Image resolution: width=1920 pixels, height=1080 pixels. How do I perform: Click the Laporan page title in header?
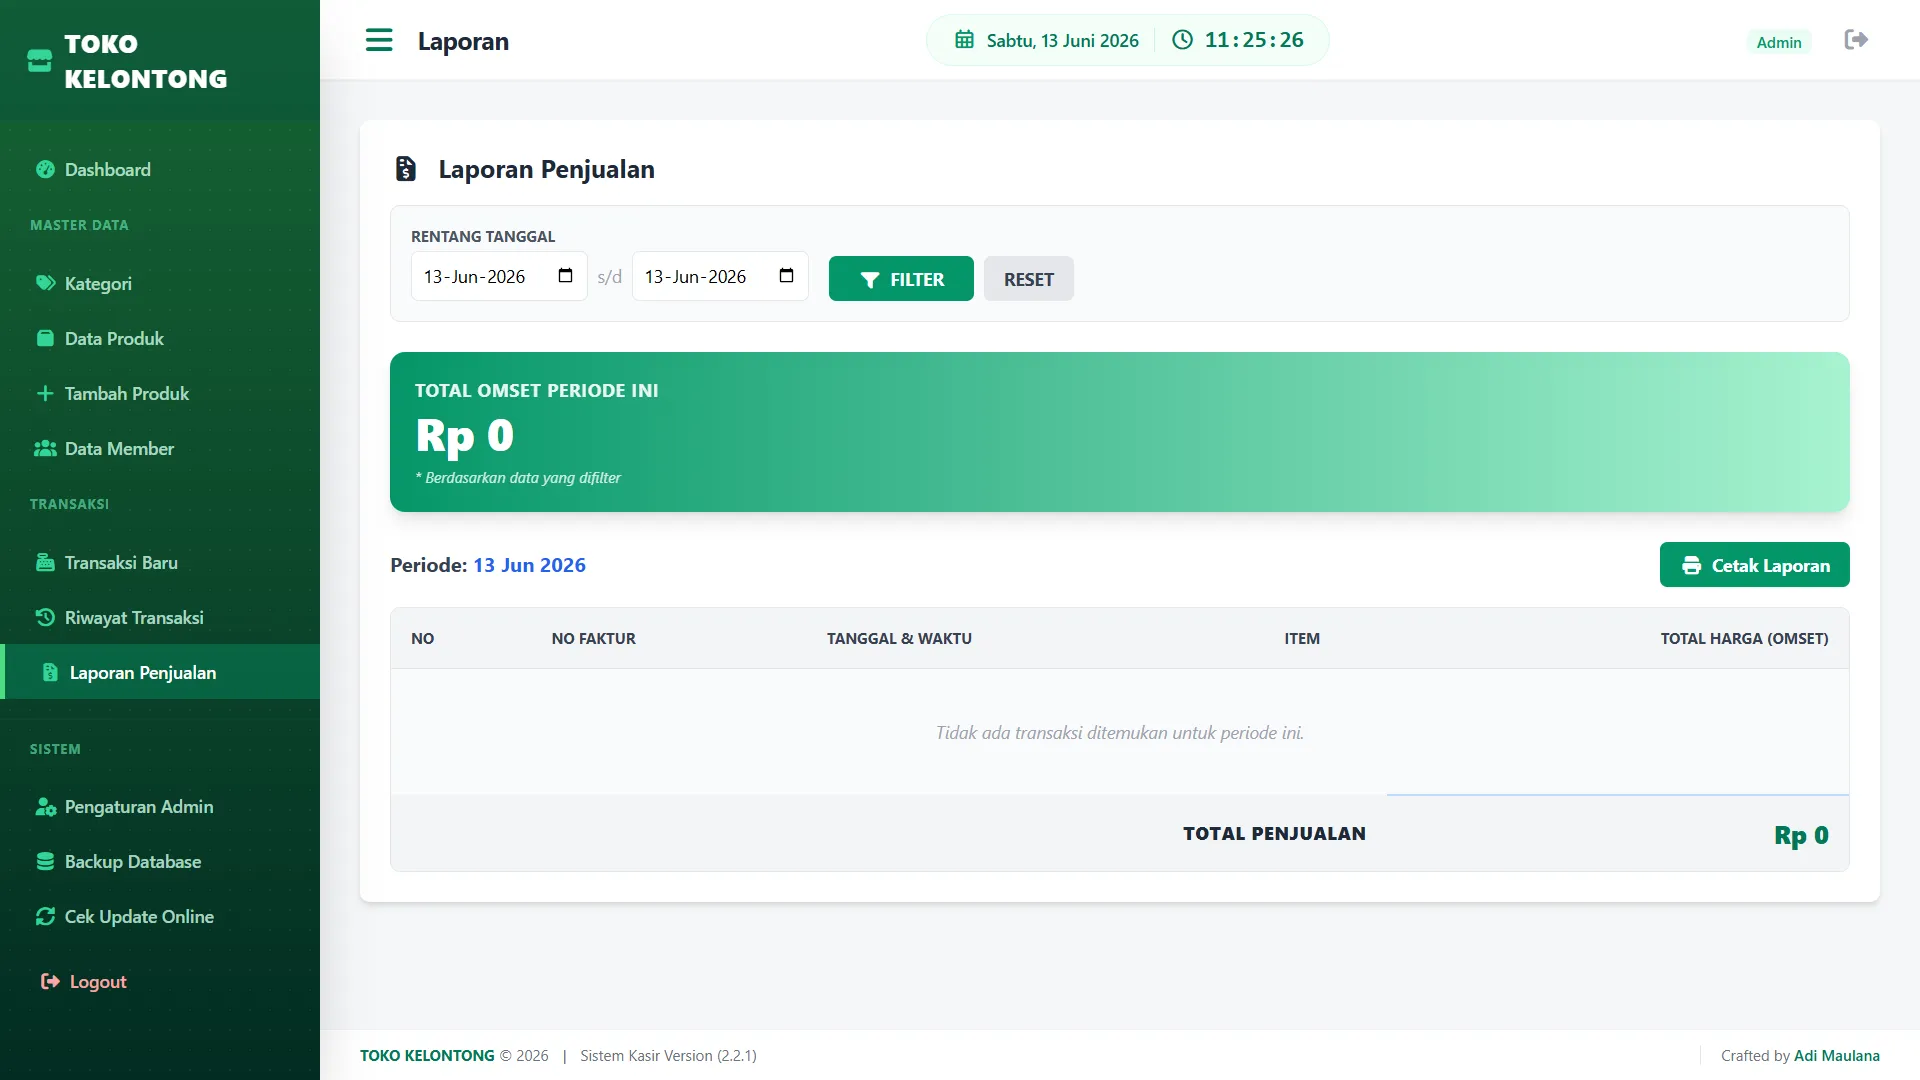pyautogui.click(x=463, y=41)
